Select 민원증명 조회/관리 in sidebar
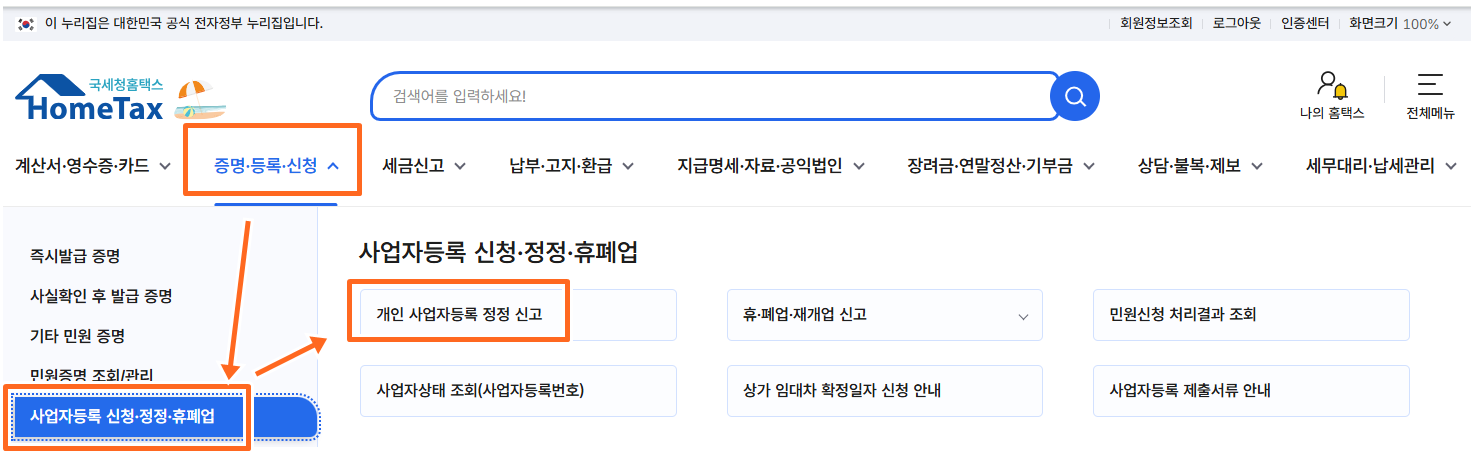The image size is (1471, 454). pyautogui.click(x=91, y=376)
